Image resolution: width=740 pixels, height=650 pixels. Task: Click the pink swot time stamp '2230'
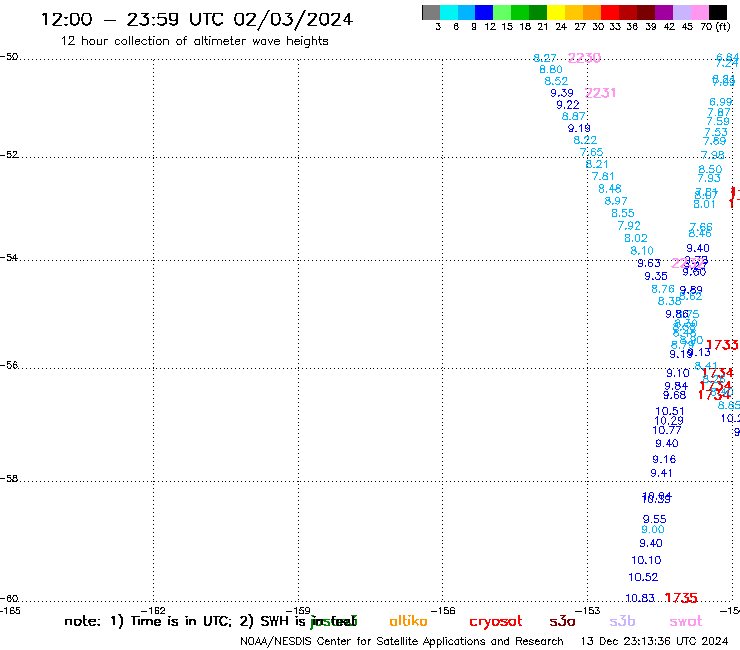(x=584, y=58)
